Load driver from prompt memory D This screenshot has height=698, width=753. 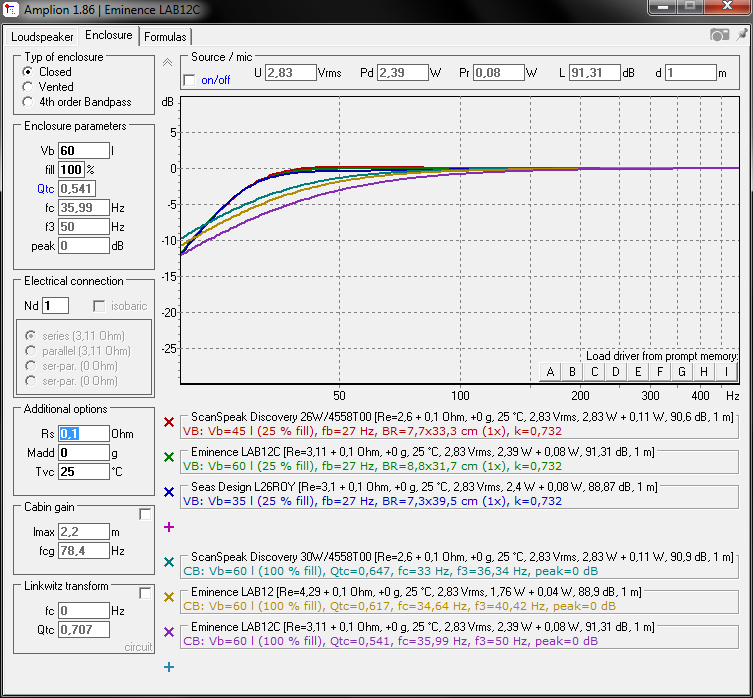tap(616, 372)
